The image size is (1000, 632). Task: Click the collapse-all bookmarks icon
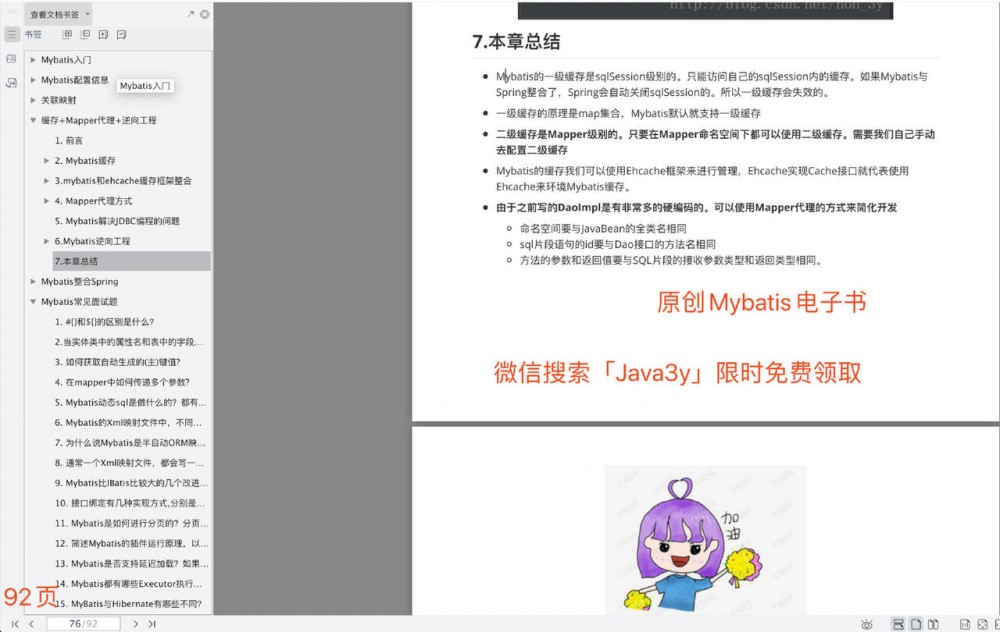(x=86, y=34)
